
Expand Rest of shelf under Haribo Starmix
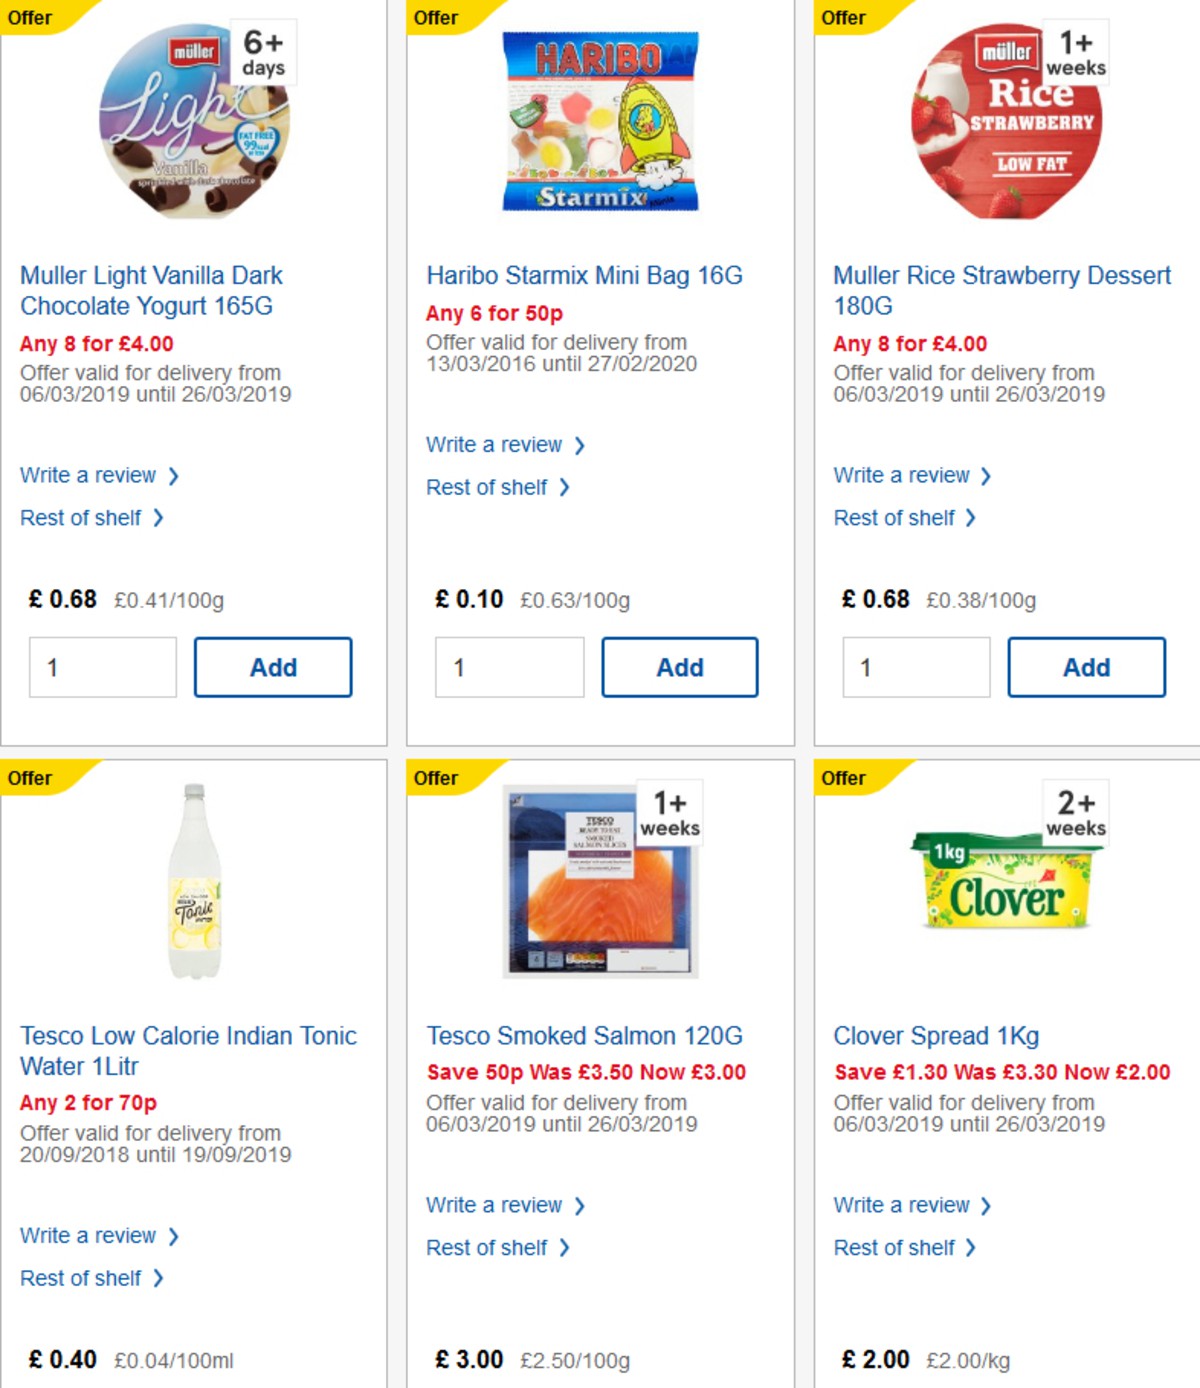coord(488,487)
